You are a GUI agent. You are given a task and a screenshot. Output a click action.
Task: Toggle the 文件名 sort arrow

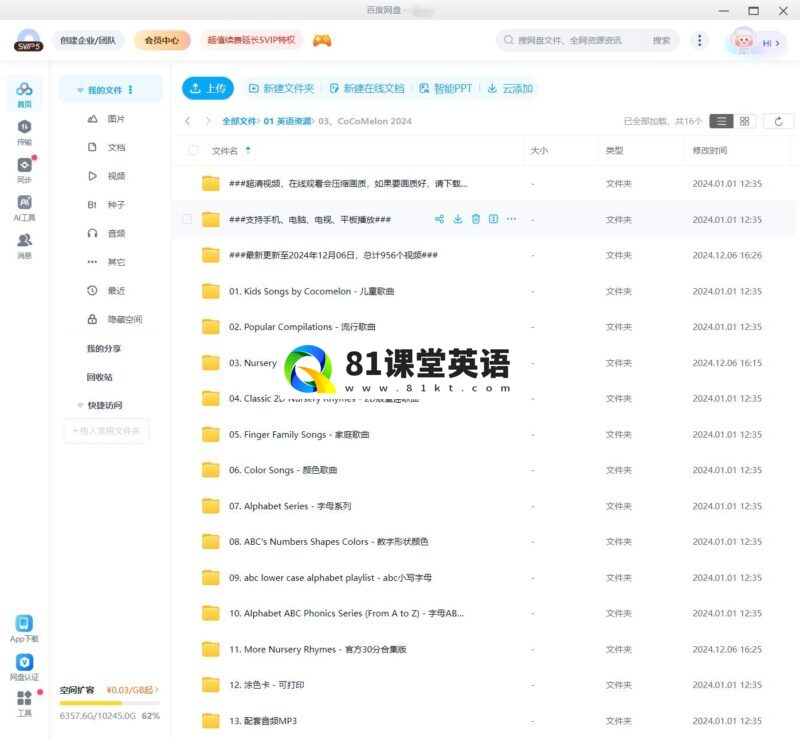(248, 150)
